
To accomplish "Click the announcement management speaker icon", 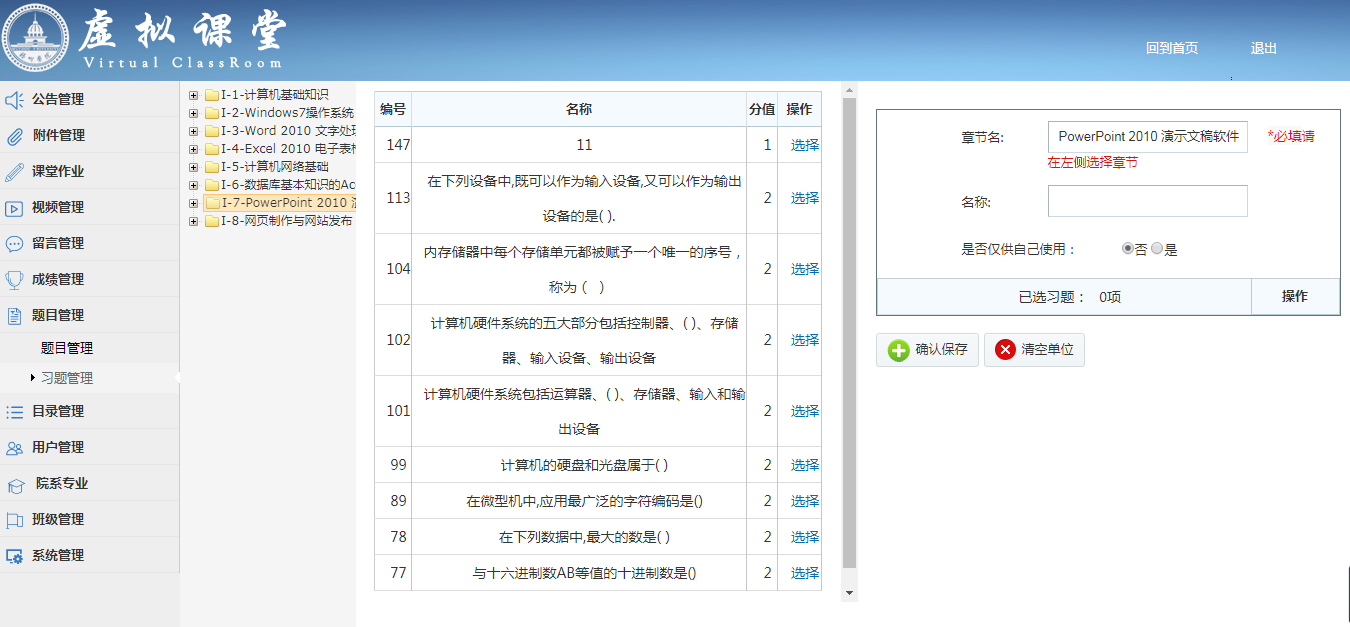I will tap(14, 100).
